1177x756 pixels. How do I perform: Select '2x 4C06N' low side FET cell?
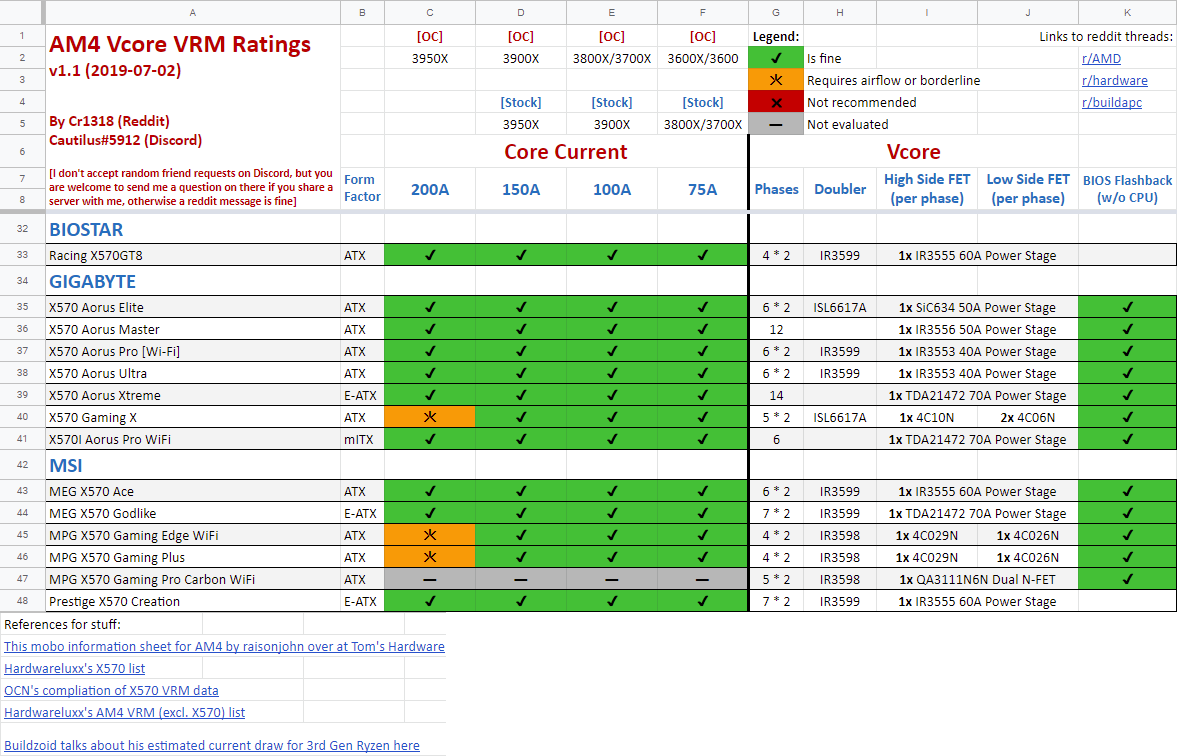tap(1028, 417)
